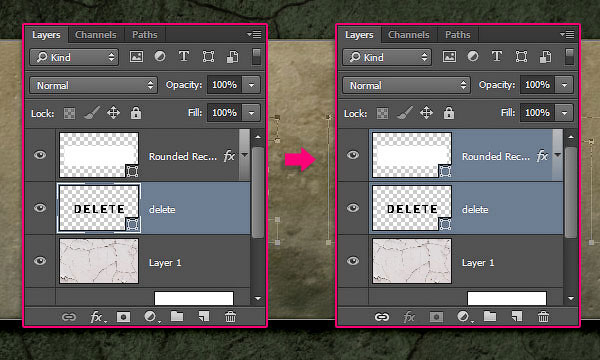Open Normal blend mode dropdown in right panel
The width and height of the screenshot is (600, 360).
click(406, 85)
